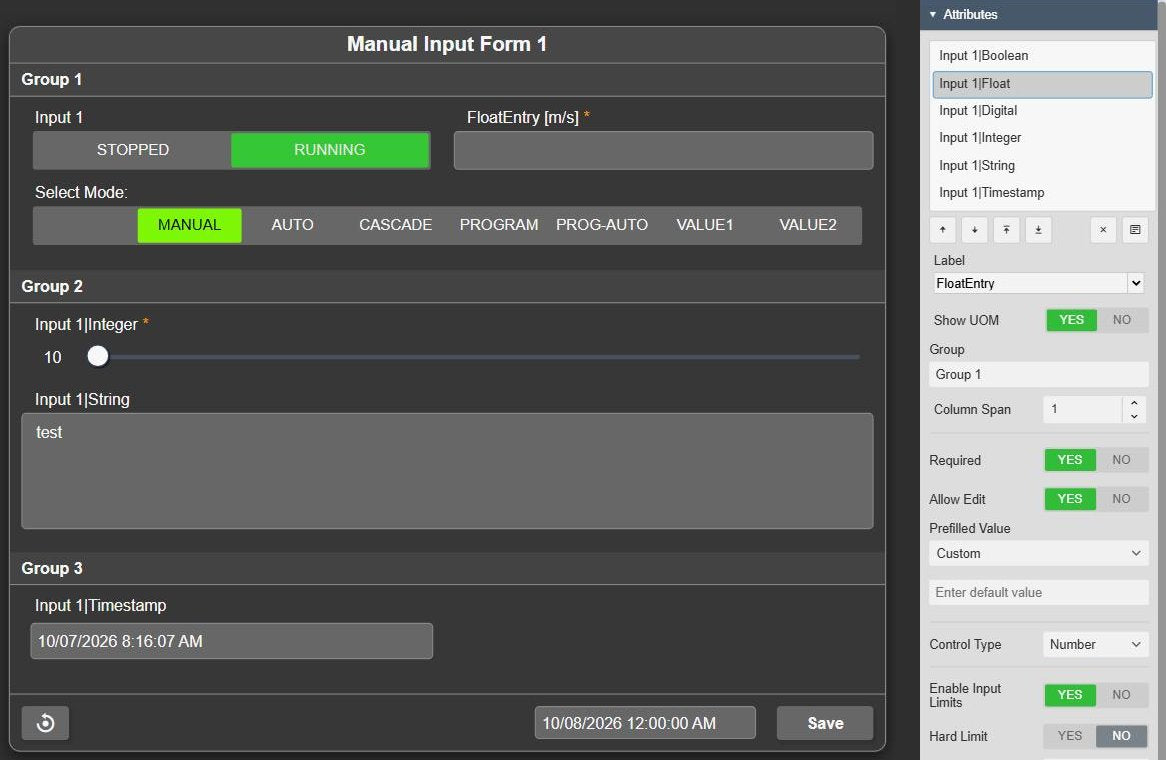Move selected attribute to top of list
Image resolution: width=1166 pixels, height=760 pixels.
[x=1006, y=230]
